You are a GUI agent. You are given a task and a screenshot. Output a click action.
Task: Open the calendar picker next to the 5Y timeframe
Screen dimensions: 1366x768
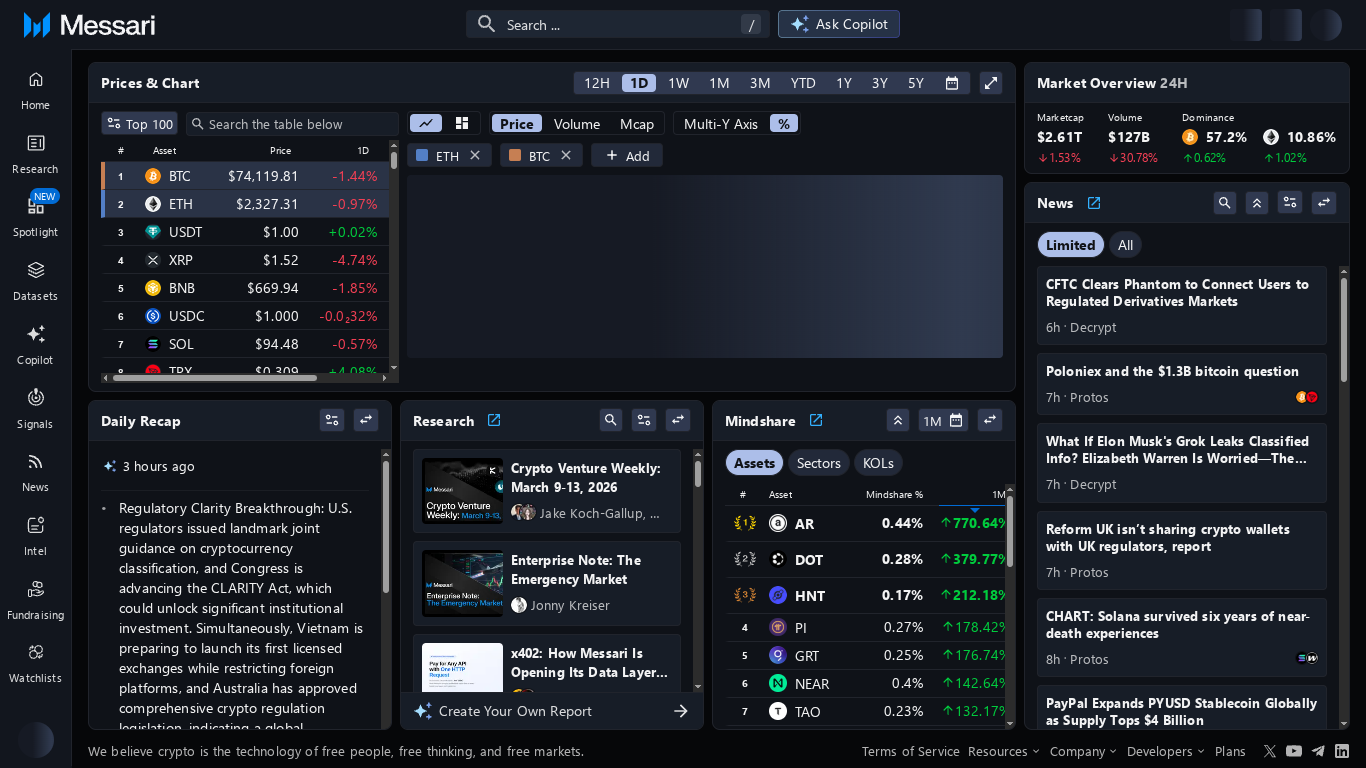click(x=951, y=83)
